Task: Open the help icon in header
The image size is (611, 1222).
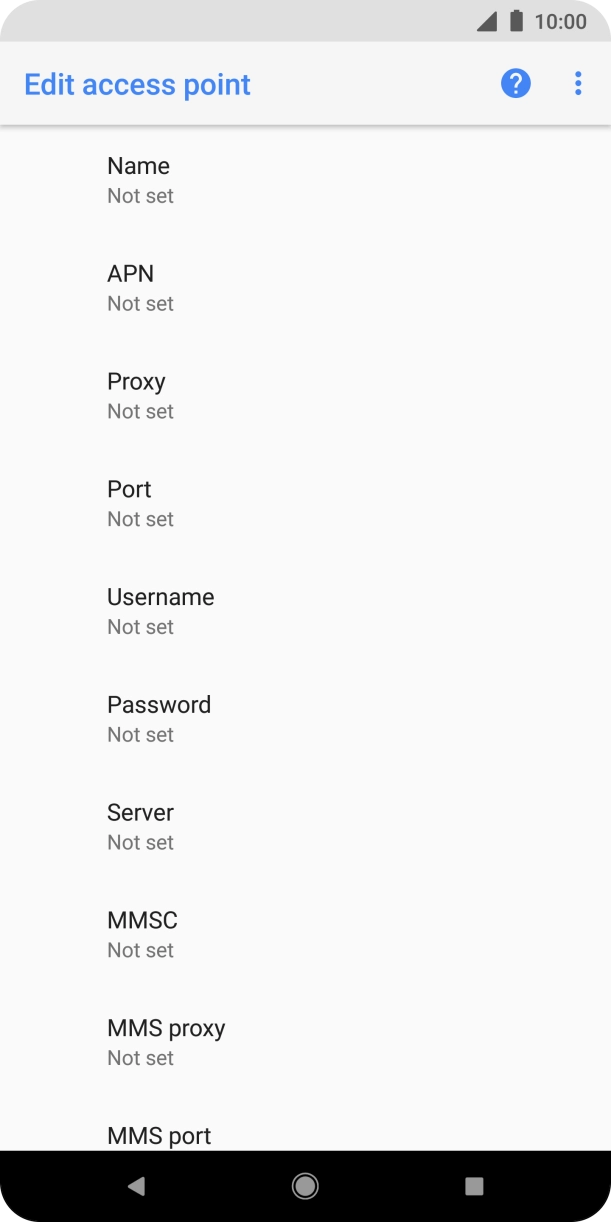Action: coord(515,84)
